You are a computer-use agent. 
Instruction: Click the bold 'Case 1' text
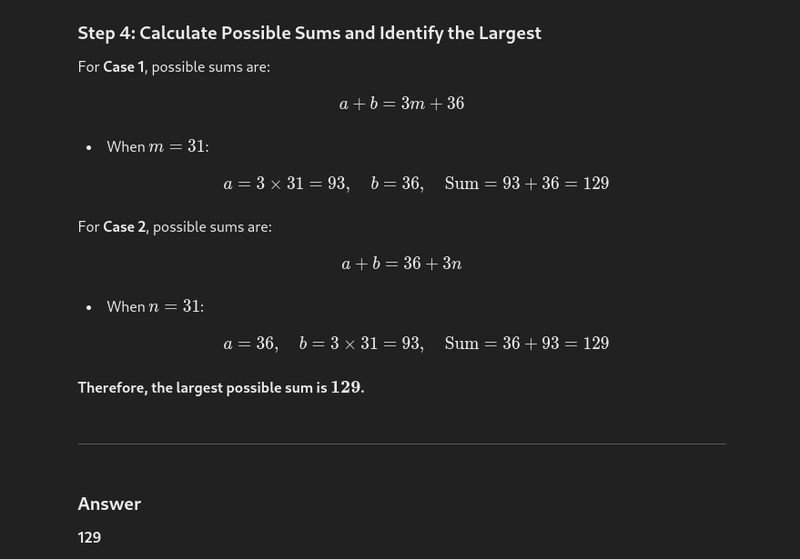pyautogui.click(x=123, y=67)
